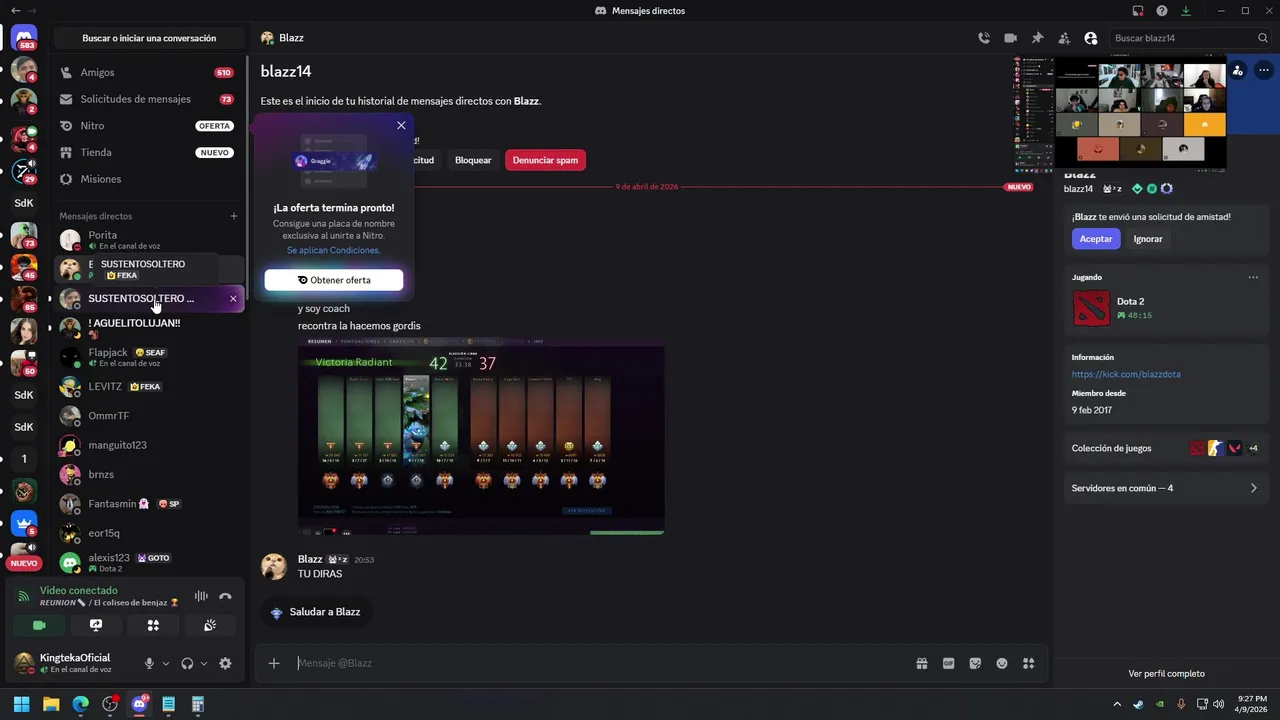The width and height of the screenshot is (1280, 720).
Task: Open the Discord help icon
Action: point(1162,11)
